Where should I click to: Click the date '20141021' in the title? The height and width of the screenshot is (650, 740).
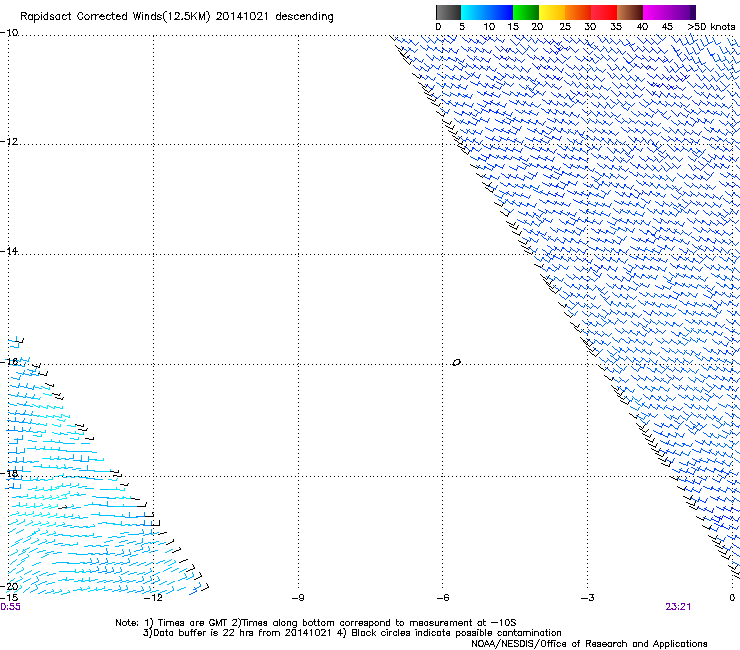click(x=242, y=16)
